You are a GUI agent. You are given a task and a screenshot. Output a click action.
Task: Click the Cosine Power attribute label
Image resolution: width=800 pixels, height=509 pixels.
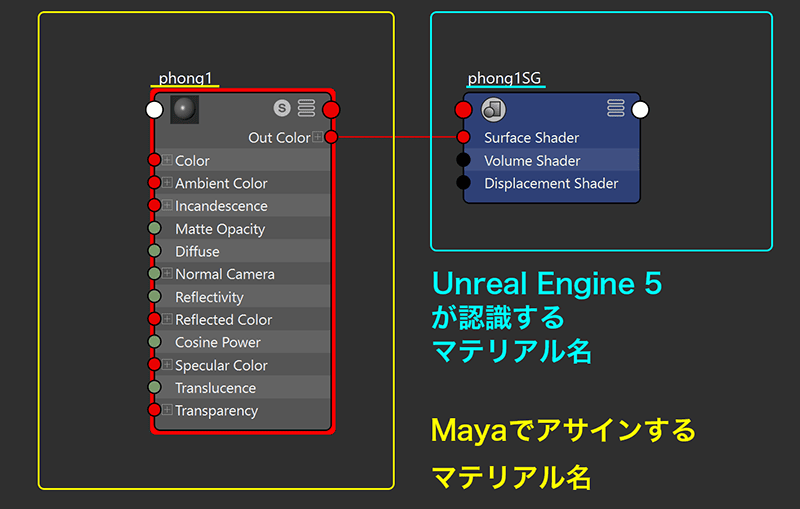coord(218,342)
